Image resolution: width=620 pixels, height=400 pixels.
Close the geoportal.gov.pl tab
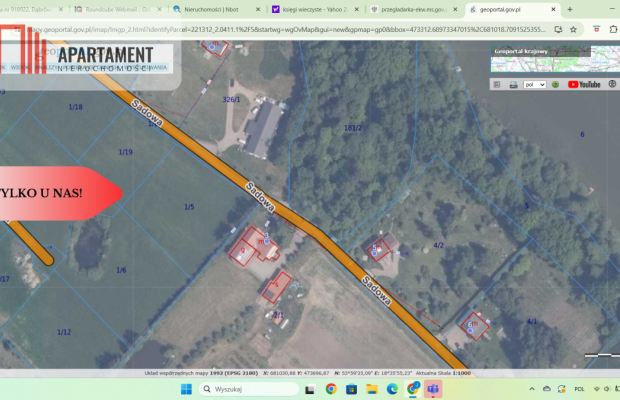551,9
